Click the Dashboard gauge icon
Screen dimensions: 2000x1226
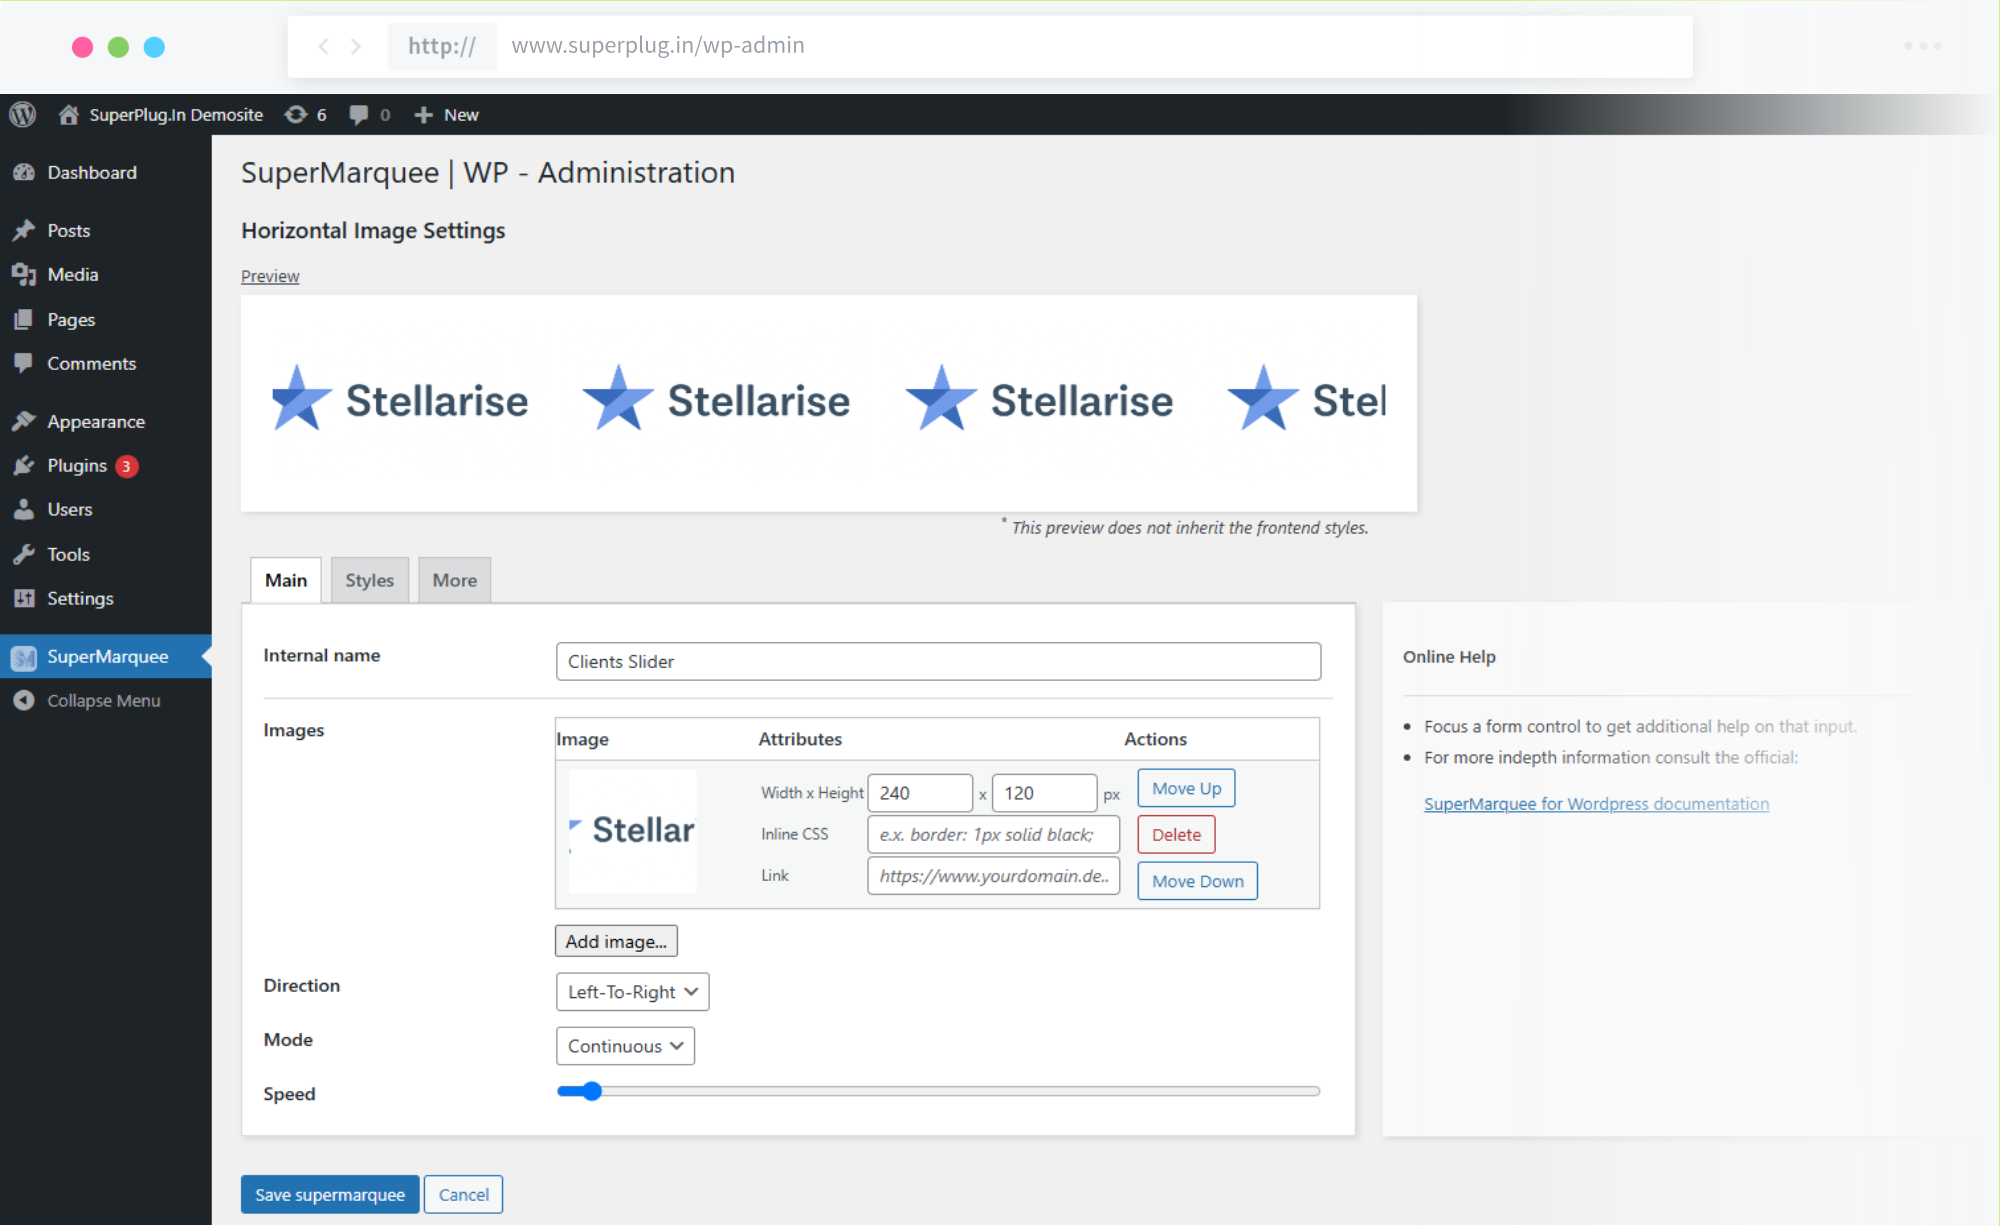point(24,173)
